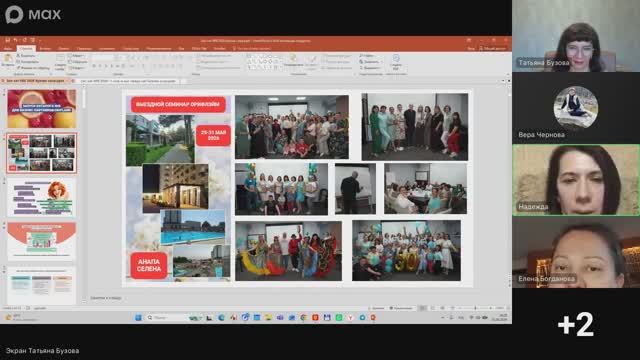Save the presentation via quick access toolbar
640x360 pixels.
click(x=7, y=40)
